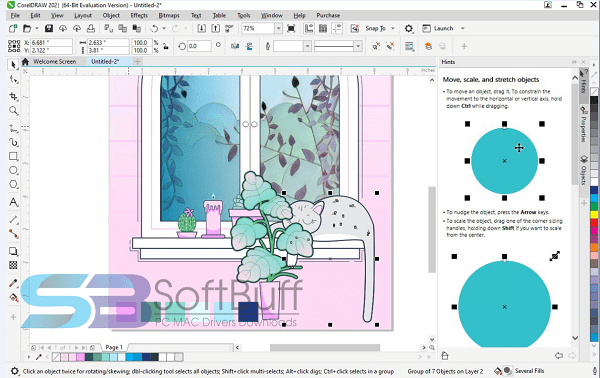The width and height of the screenshot is (600, 378).
Task: Toggle Full-screen preview button
Action: click(291, 28)
